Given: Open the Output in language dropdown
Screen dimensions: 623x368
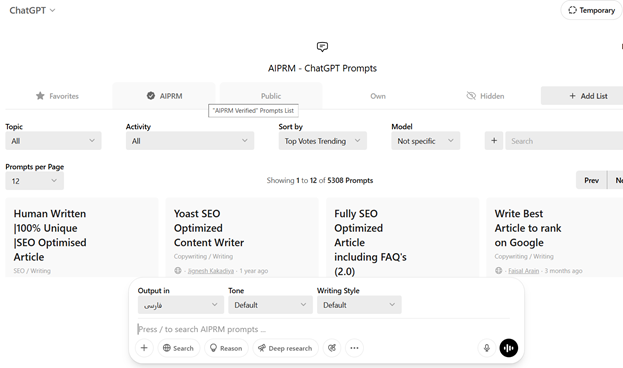Looking at the screenshot, I should click(x=181, y=305).
